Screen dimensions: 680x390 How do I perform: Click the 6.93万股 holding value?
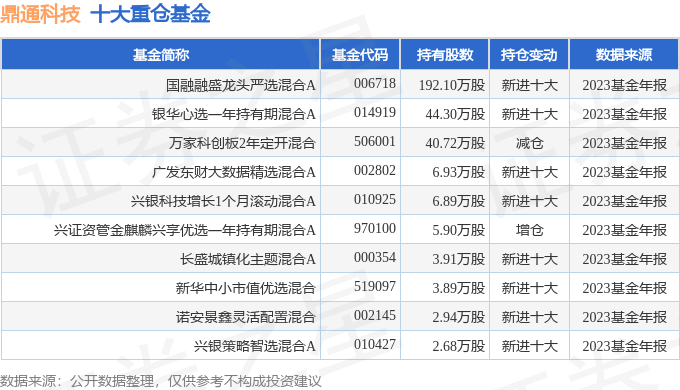pyautogui.click(x=459, y=172)
